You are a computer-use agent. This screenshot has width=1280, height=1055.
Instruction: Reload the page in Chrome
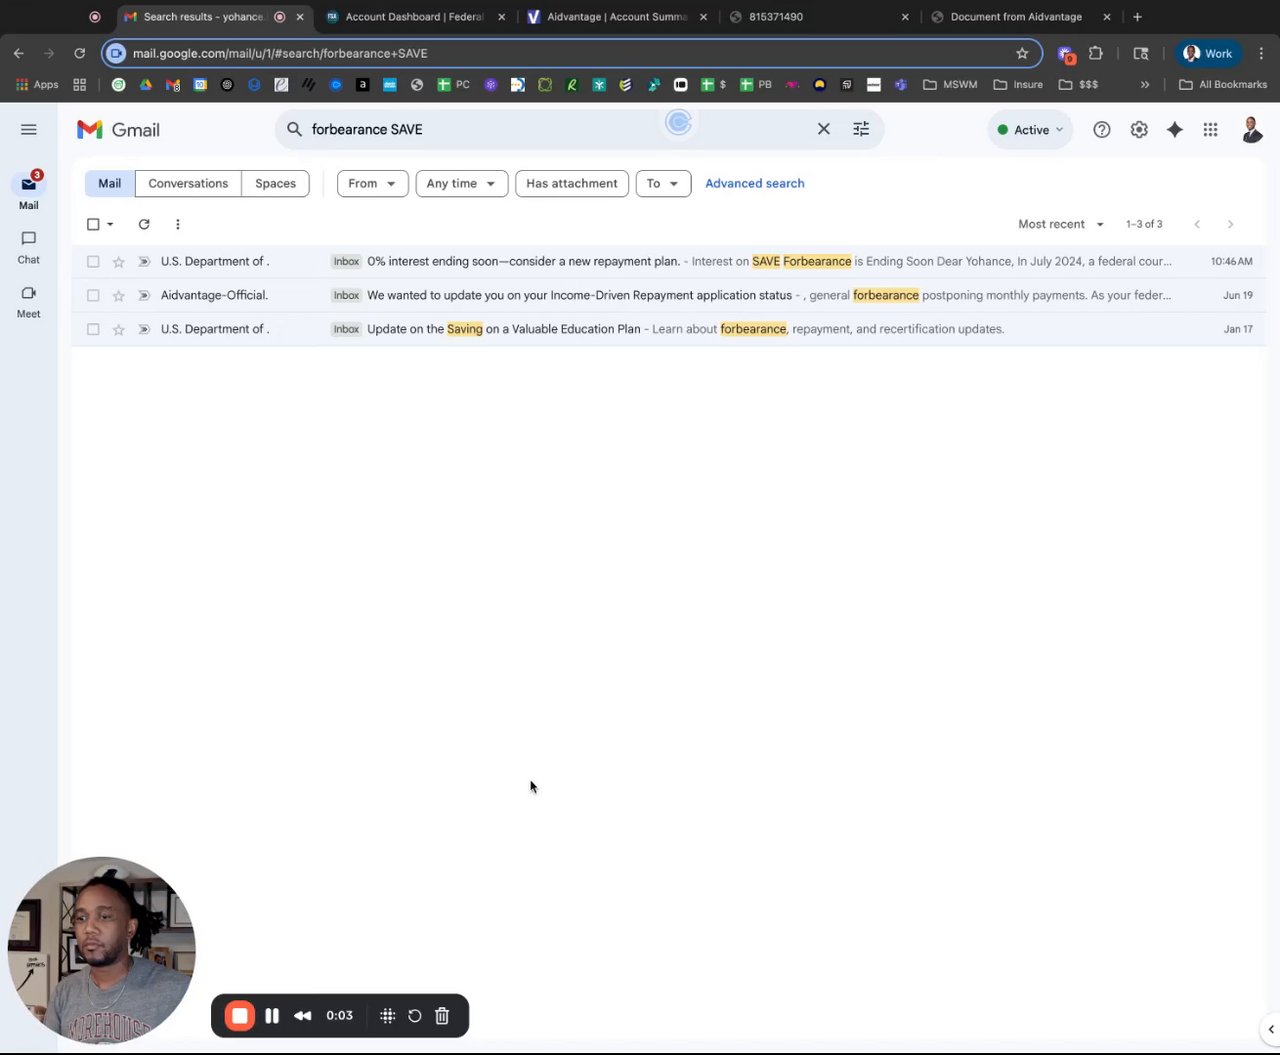[79, 53]
